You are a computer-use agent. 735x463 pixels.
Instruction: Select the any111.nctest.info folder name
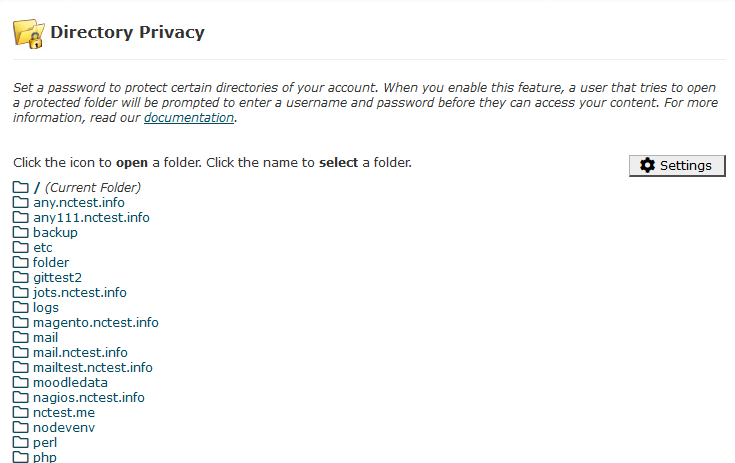click(x=91, y=217)
